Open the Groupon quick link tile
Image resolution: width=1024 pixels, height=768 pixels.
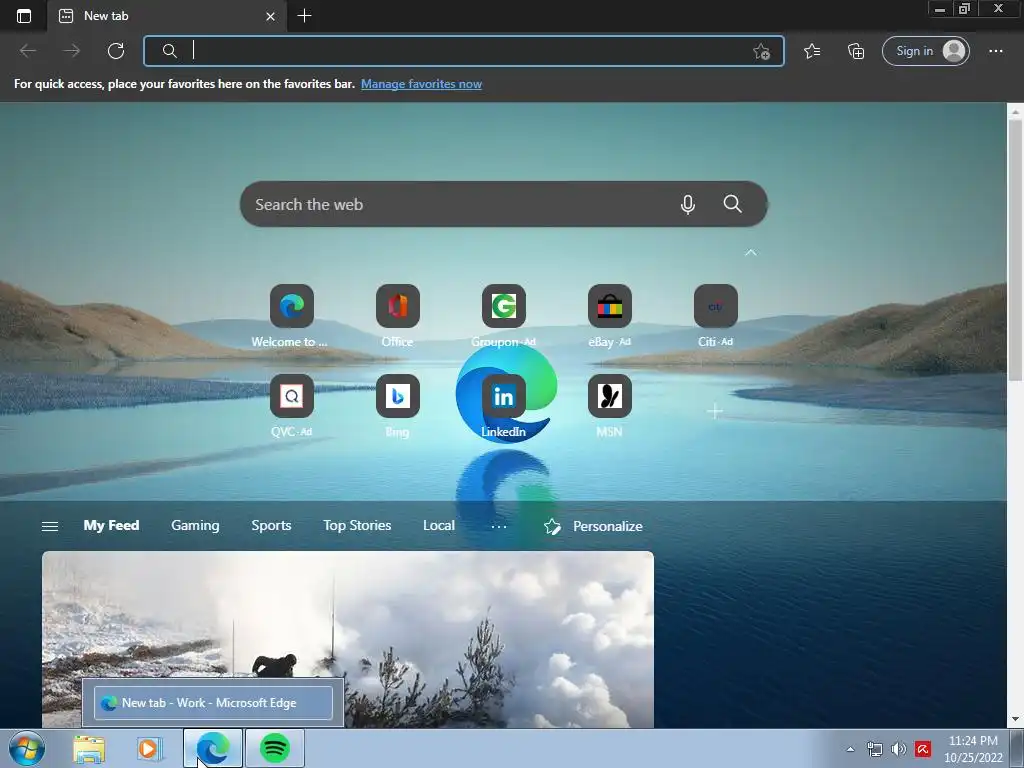504,306
